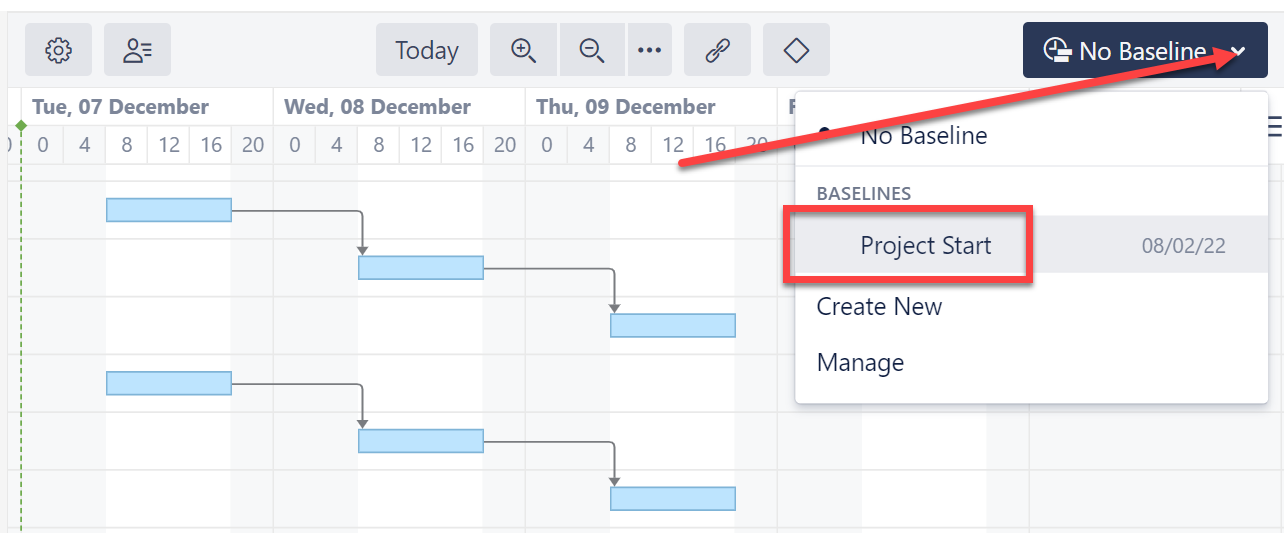This screenshot has height=533, width=1284.
Task: Click the green today marker on timeline
Action: click(x=21, y=125)
